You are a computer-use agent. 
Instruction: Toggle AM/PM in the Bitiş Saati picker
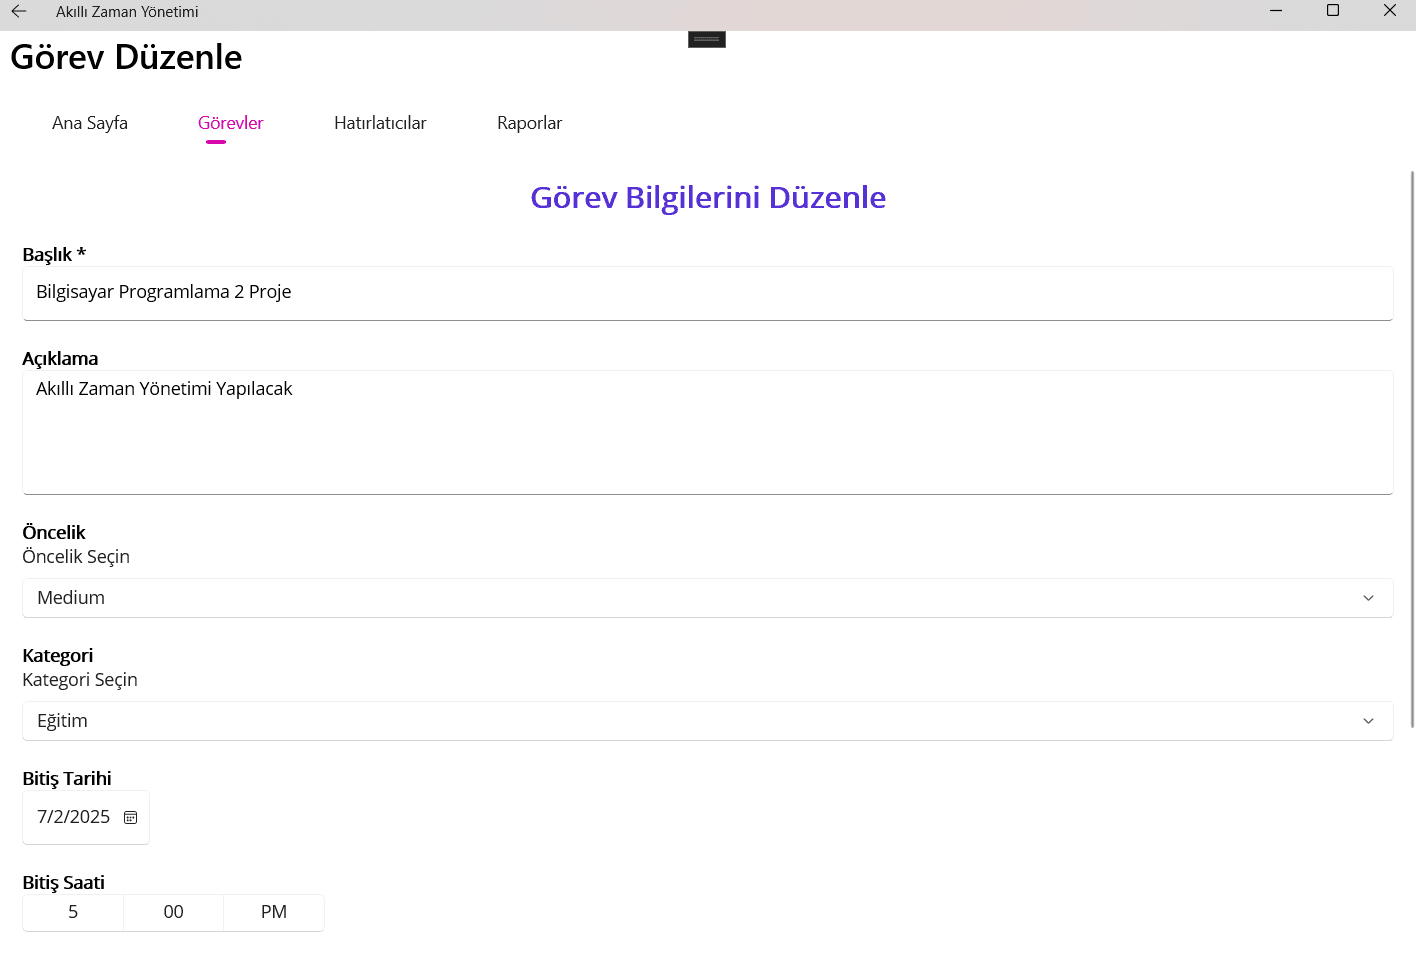pyautogui.click(x=273, y=912)
